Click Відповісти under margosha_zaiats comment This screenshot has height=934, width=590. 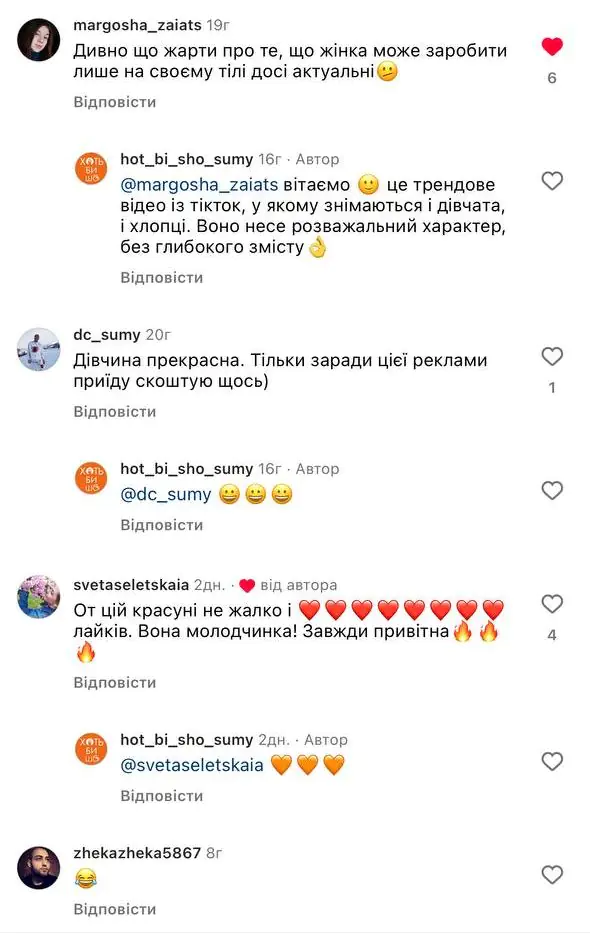(115, 102)
